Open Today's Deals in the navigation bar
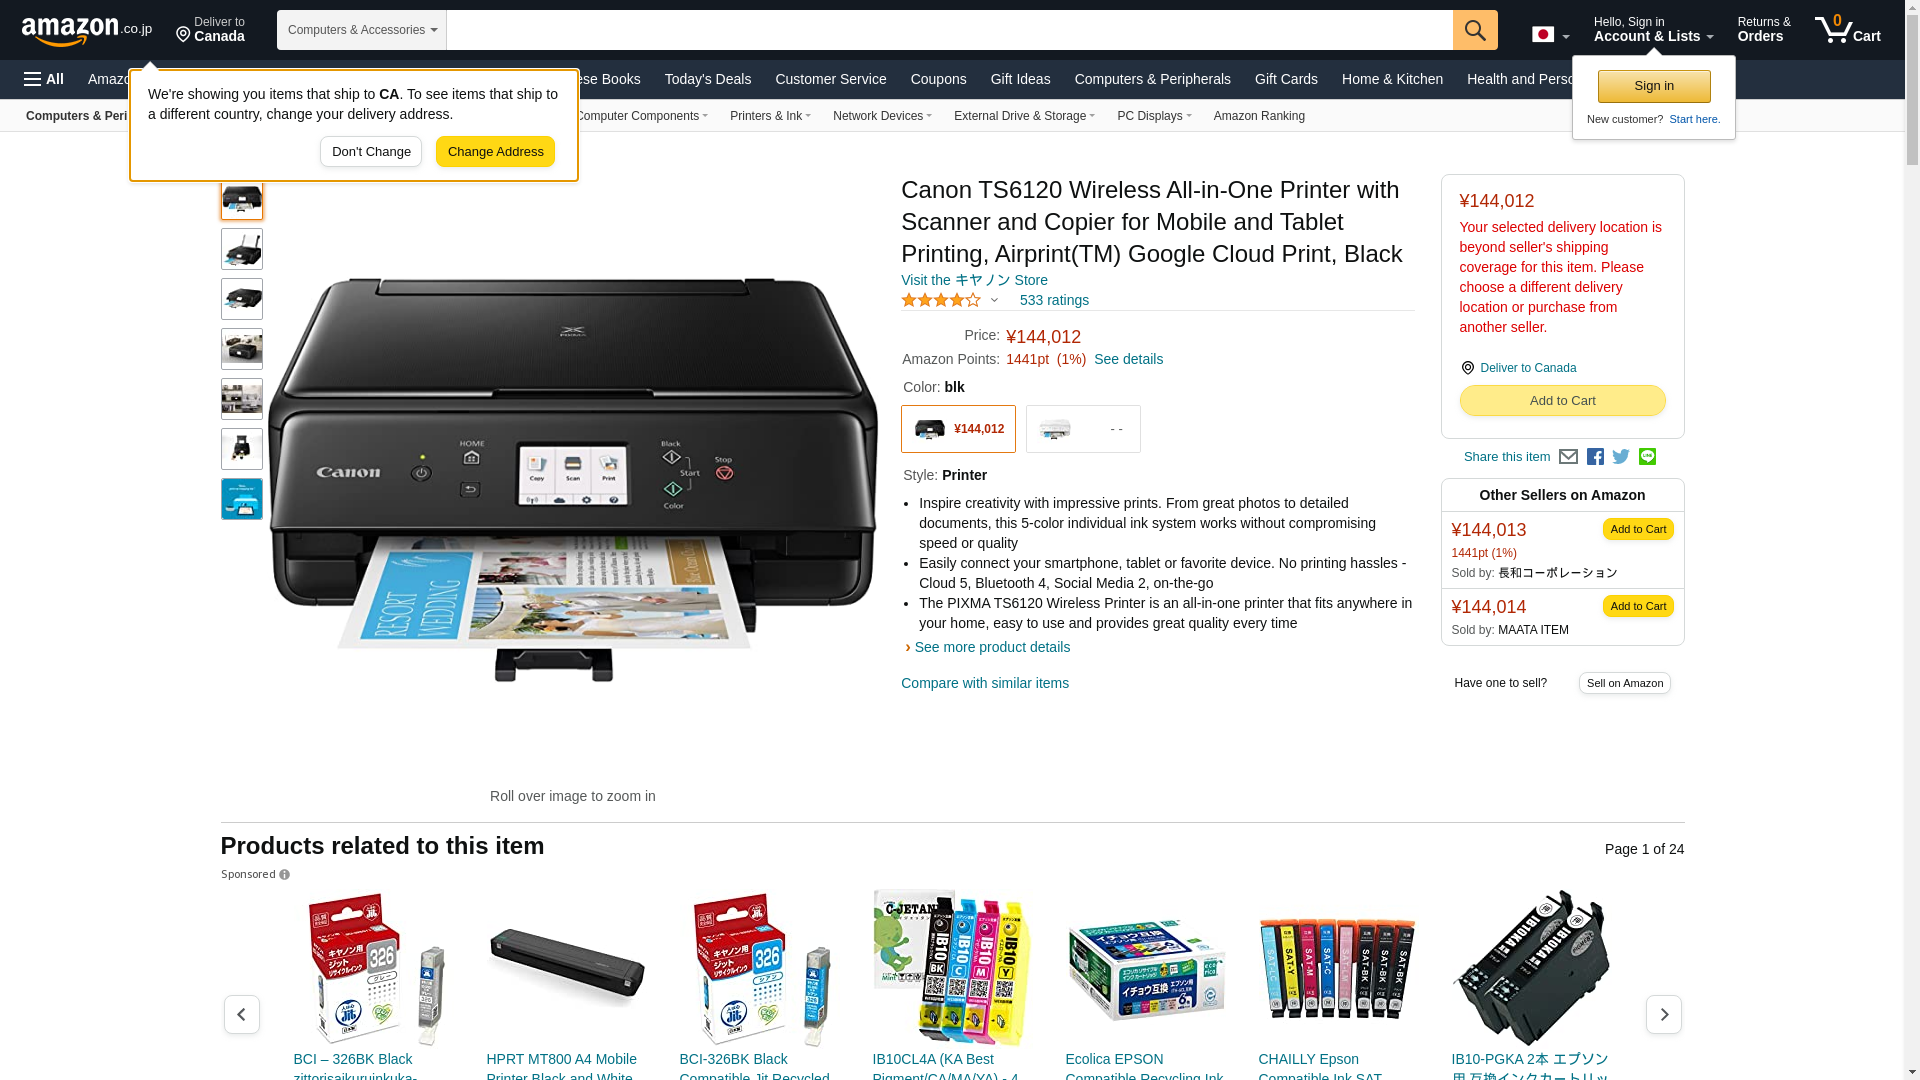 pyautogui.click(x=708, y=79)
